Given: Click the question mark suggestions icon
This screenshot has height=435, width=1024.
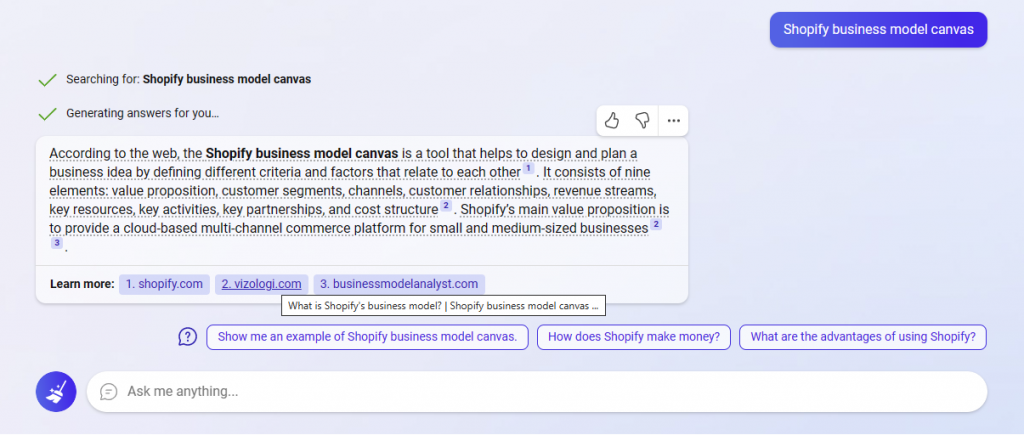Looking at the screenshot, I should [187, 337].
